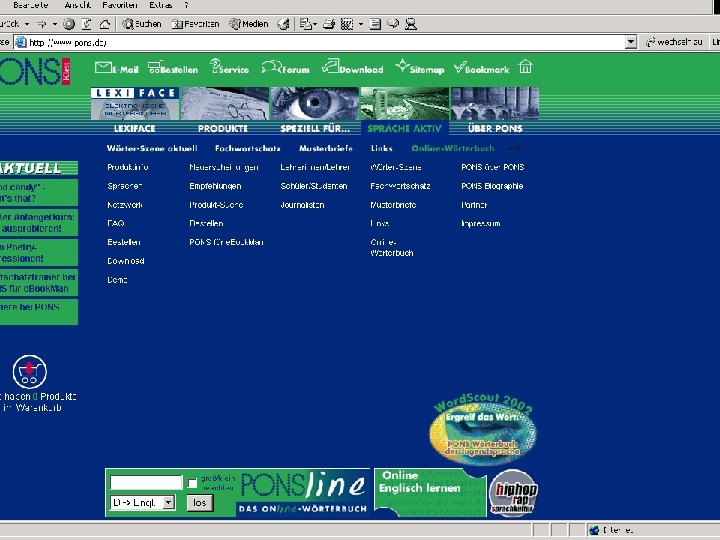Screen dimensions: 720x540
Task: Open the Produktinfo link
Action: 128,167
